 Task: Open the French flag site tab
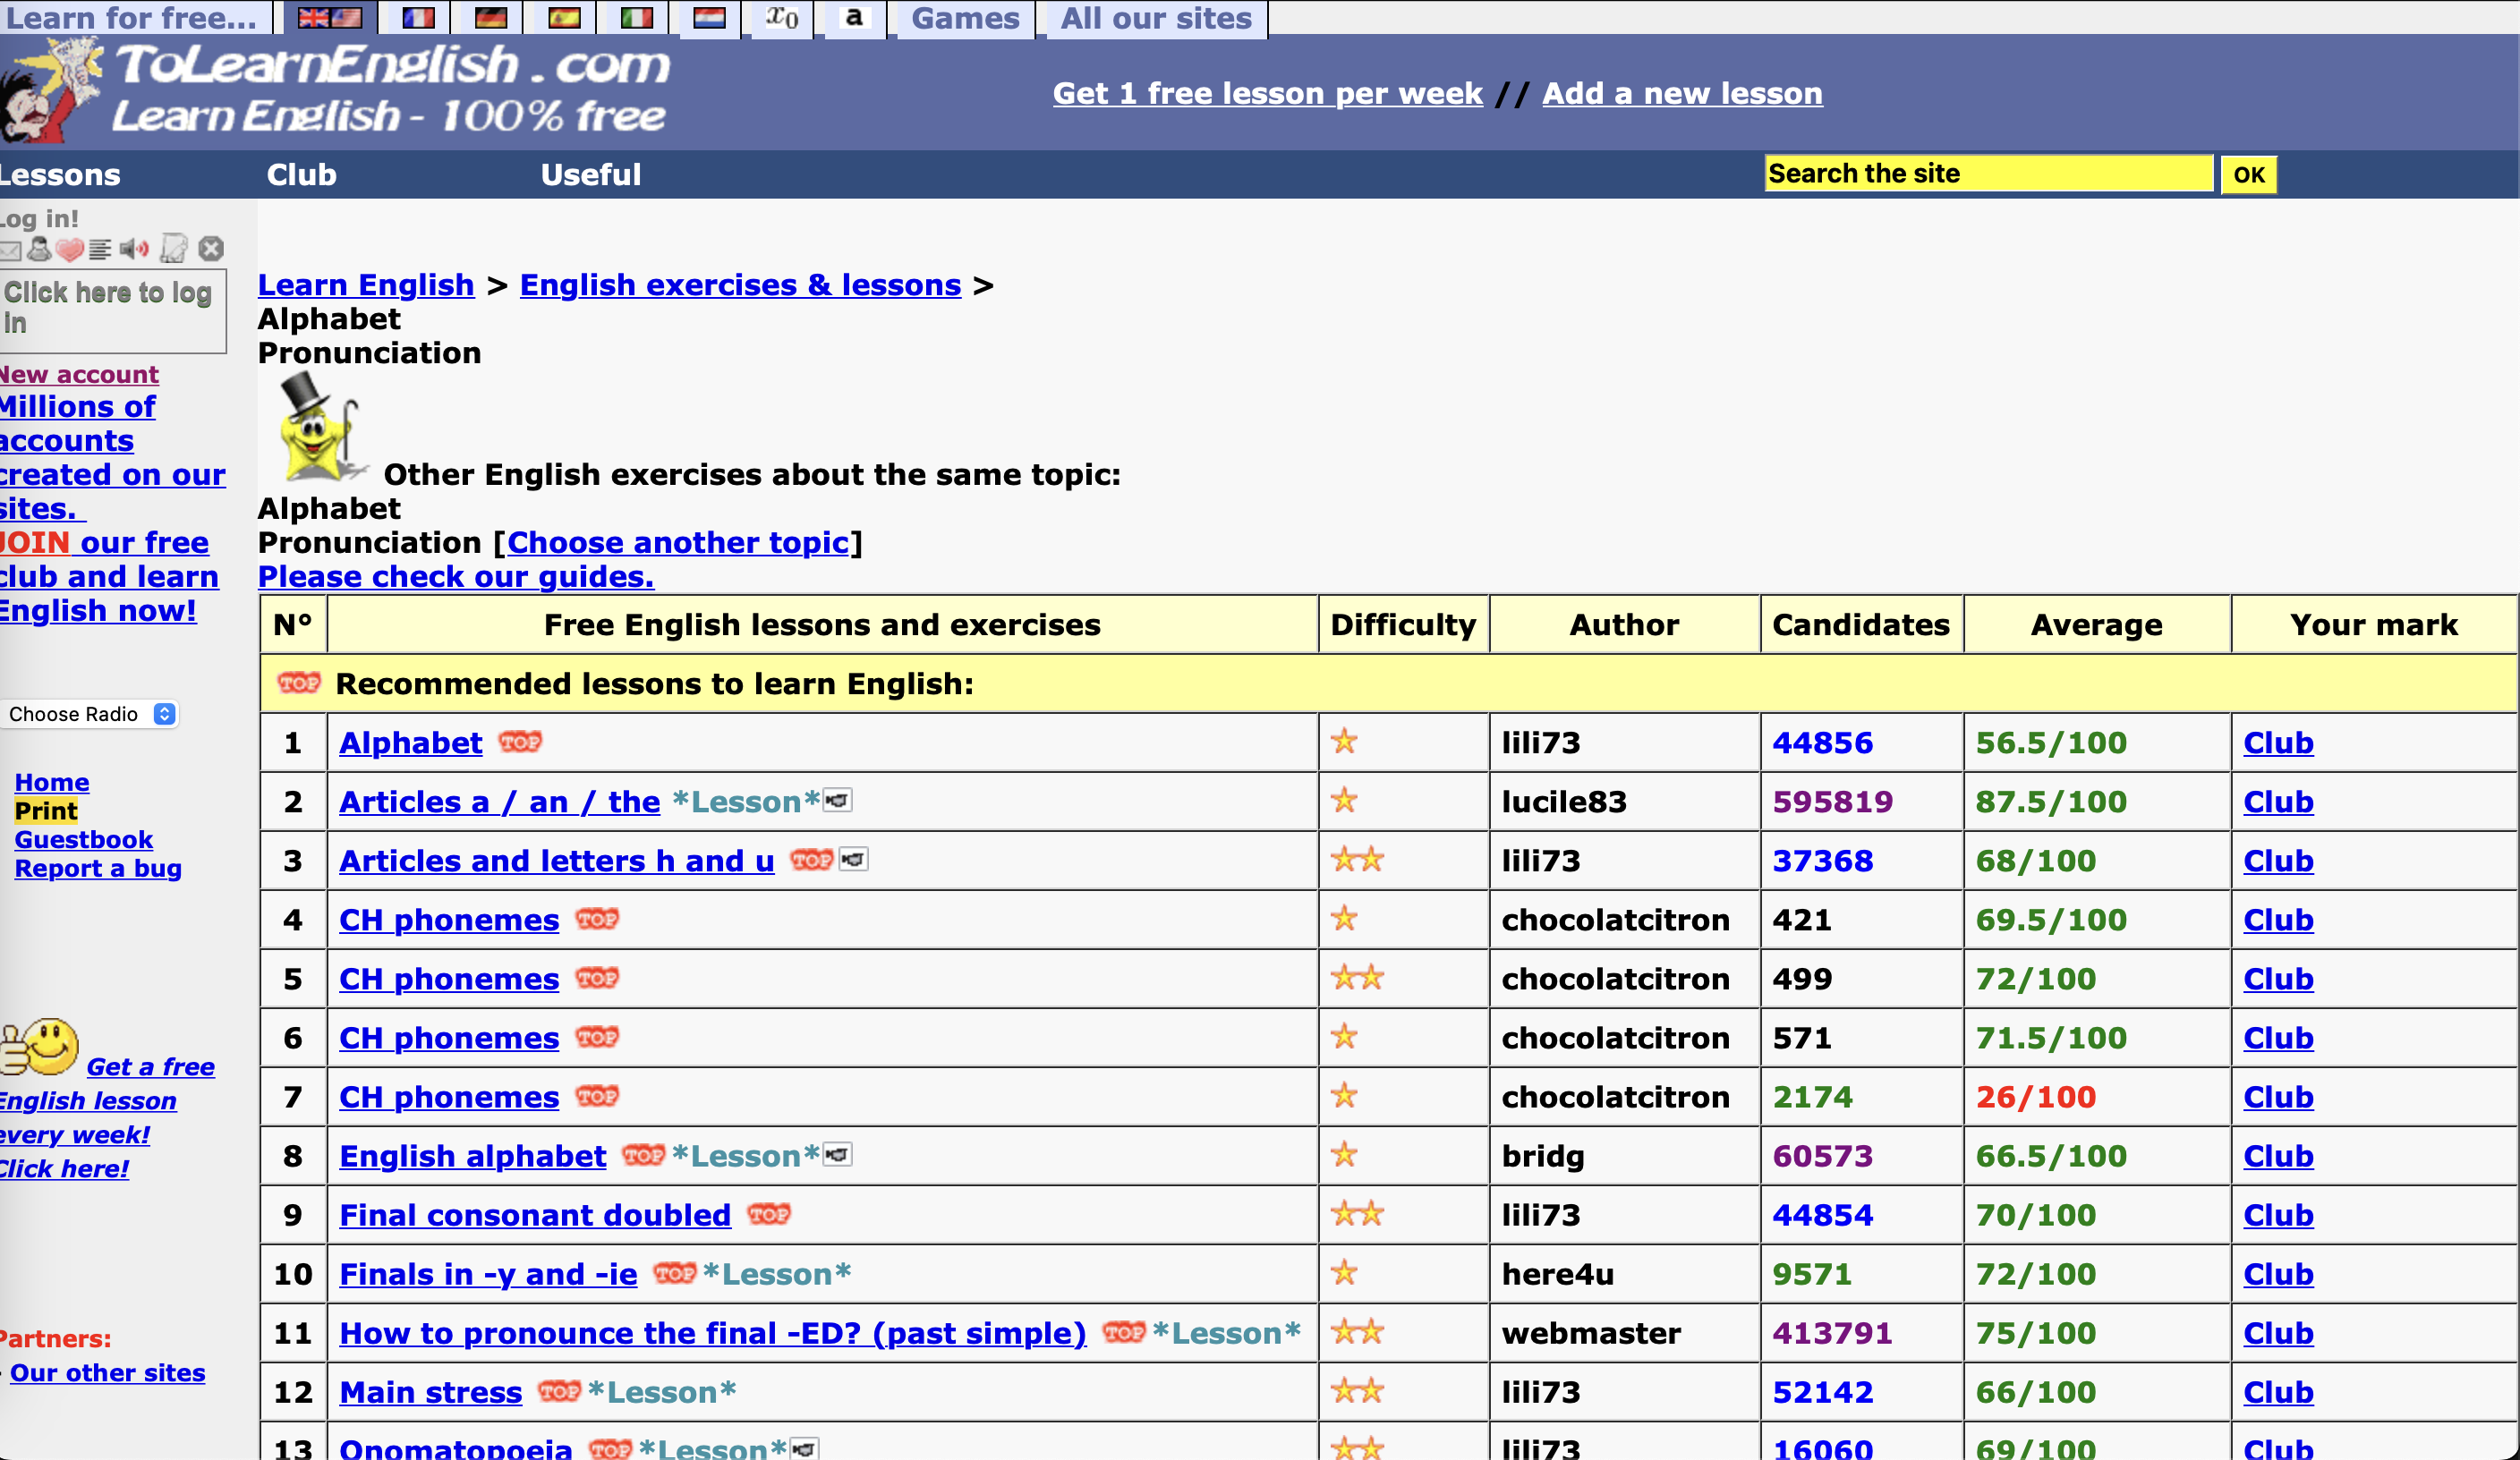(x=418, y=18)
